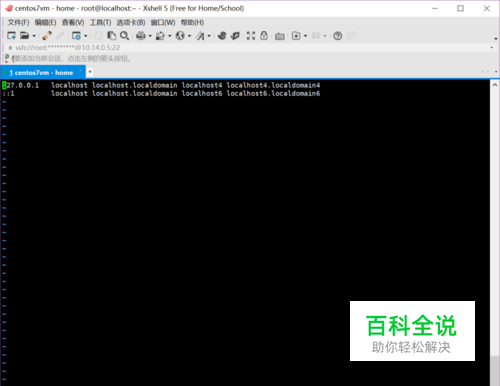500x386 pixels.
Task: Open the 查看(V) menu
Action: pyautogui.click(x=73, y=22)
